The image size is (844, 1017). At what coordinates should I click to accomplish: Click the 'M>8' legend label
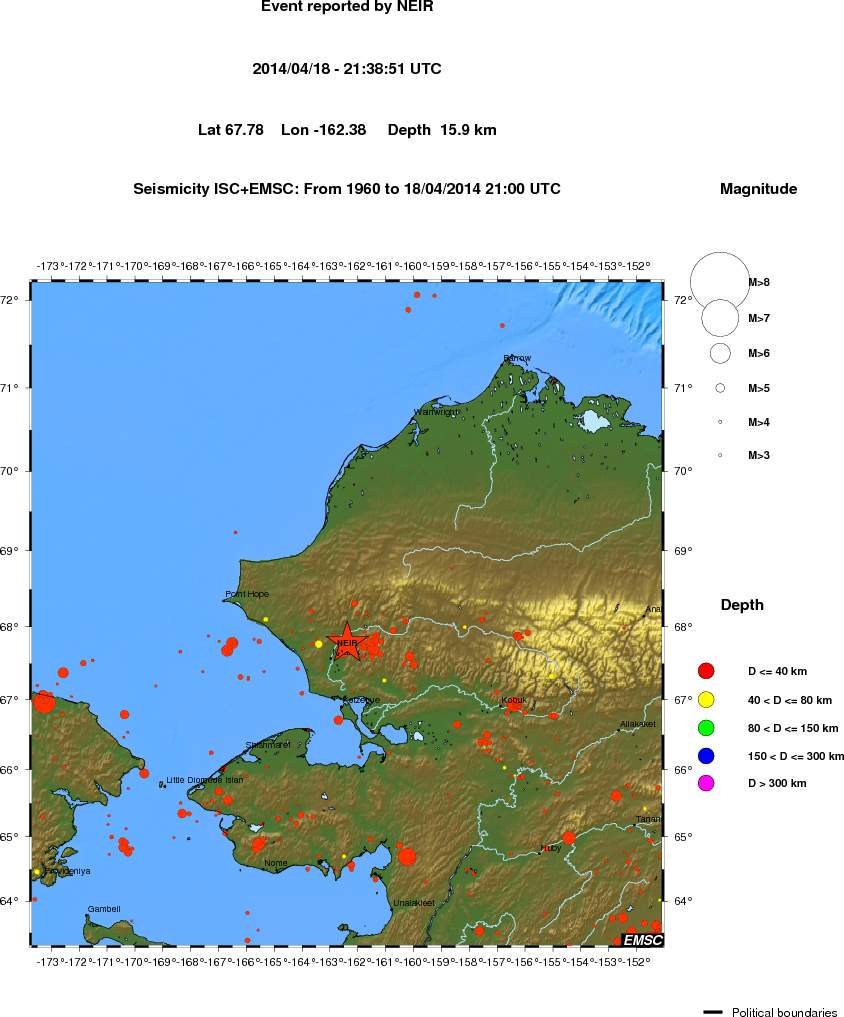(x=759, y=282)
